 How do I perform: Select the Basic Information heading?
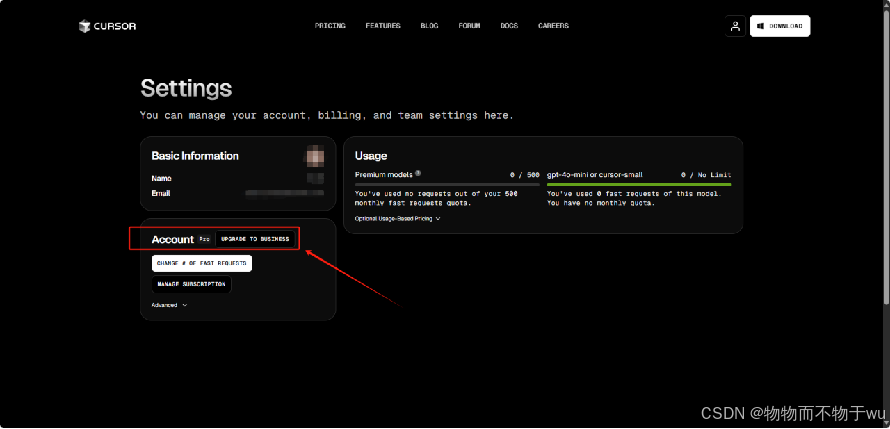point(195,156)
